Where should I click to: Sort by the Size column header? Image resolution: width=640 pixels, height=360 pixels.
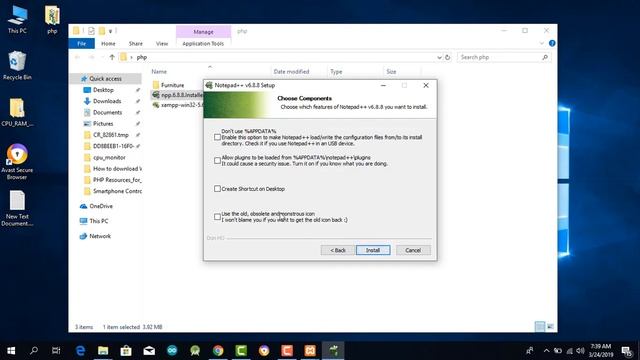[391, 71]
